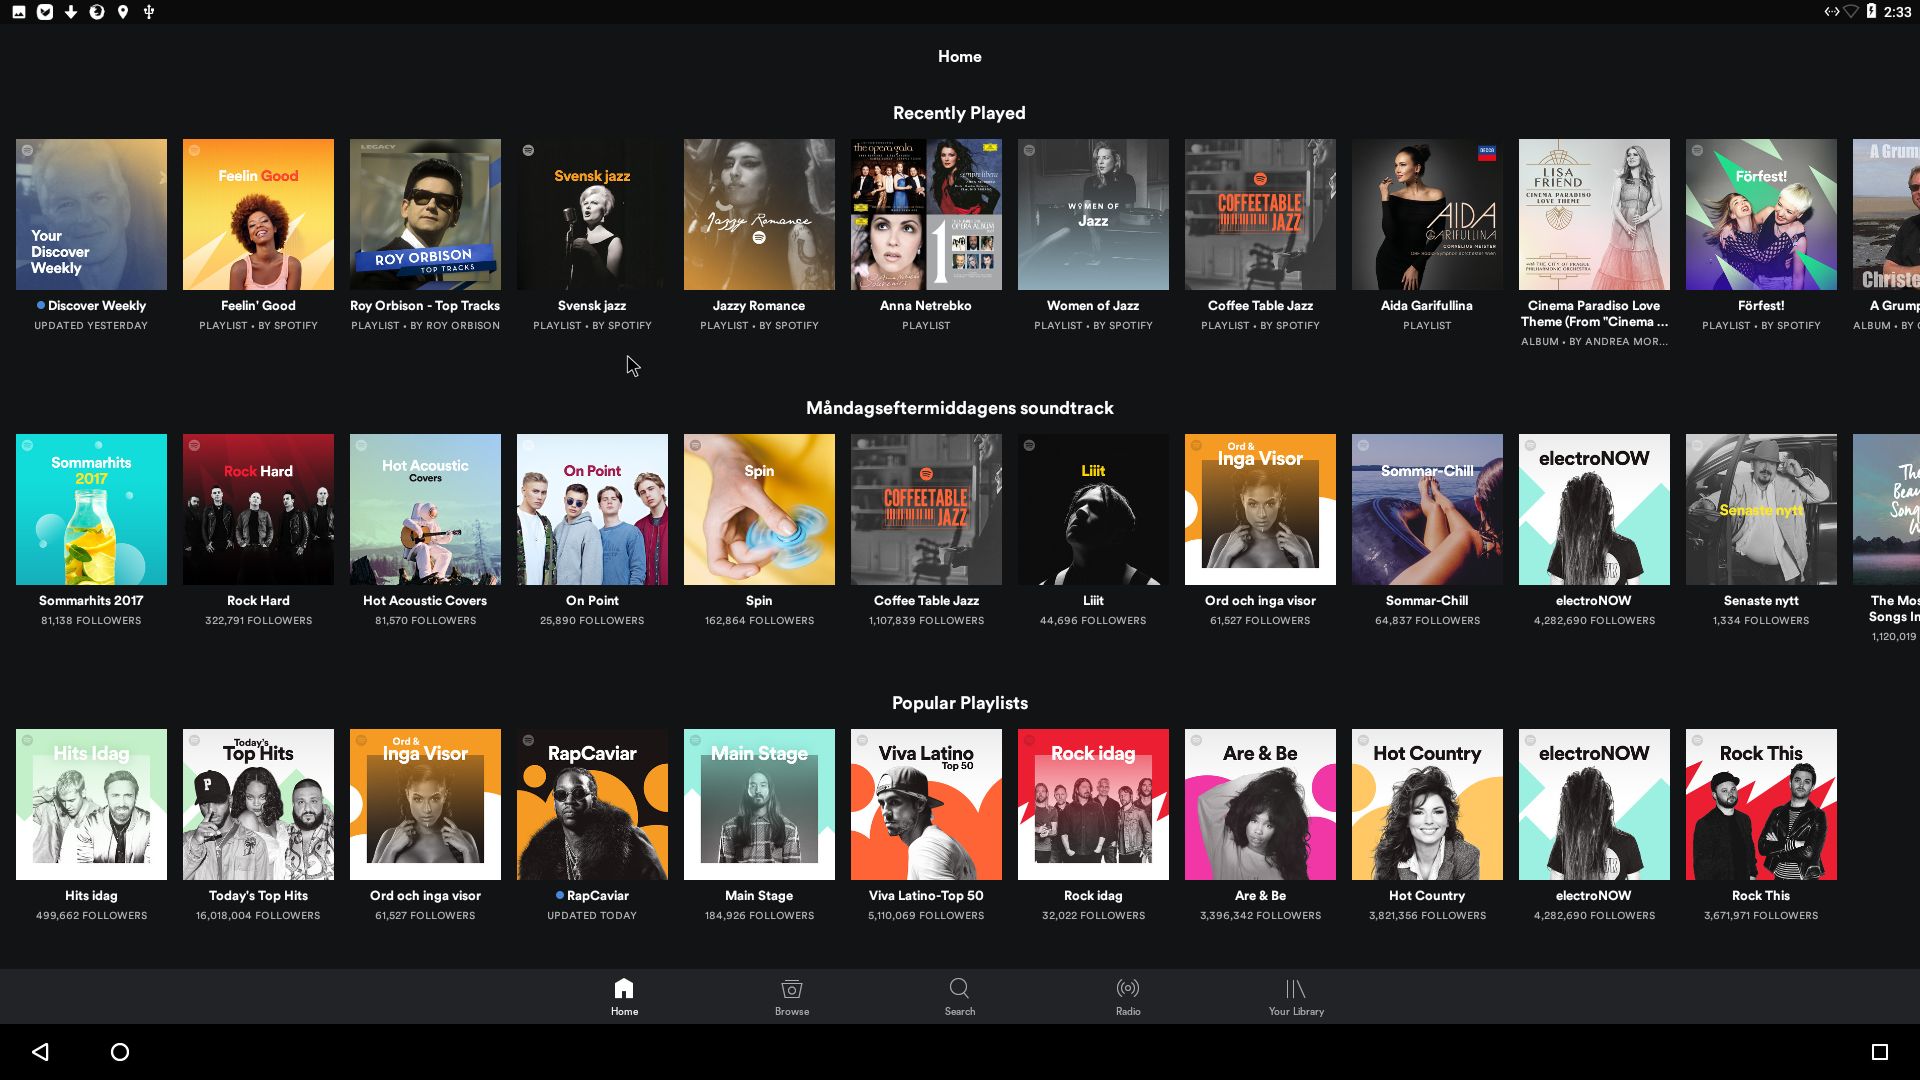Open Hot Country playlist cover
The image size is (1920, 1080).
1427,804
